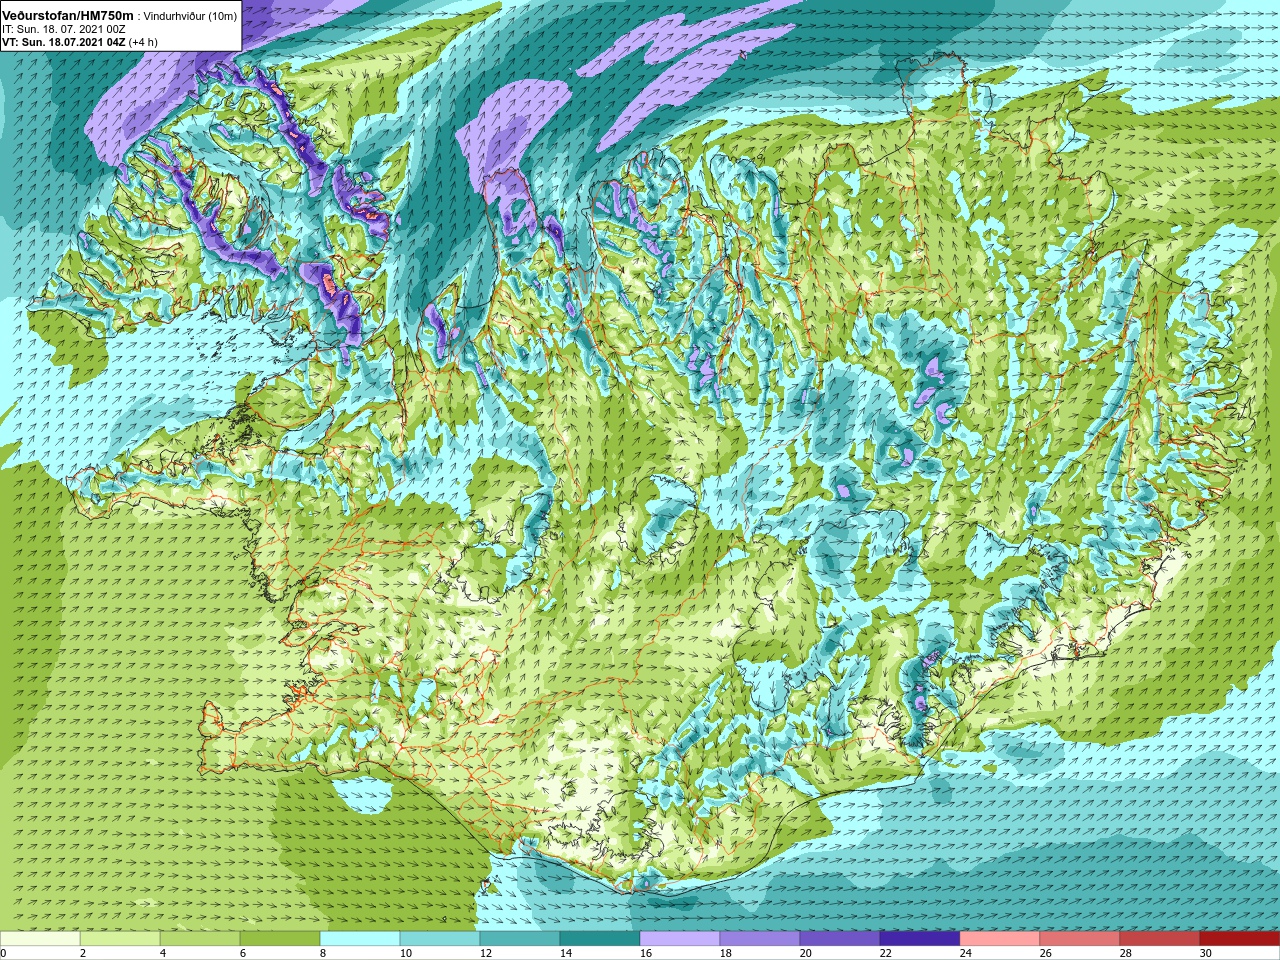Click the (+4 h) forecast offset text

pos(143,42)
